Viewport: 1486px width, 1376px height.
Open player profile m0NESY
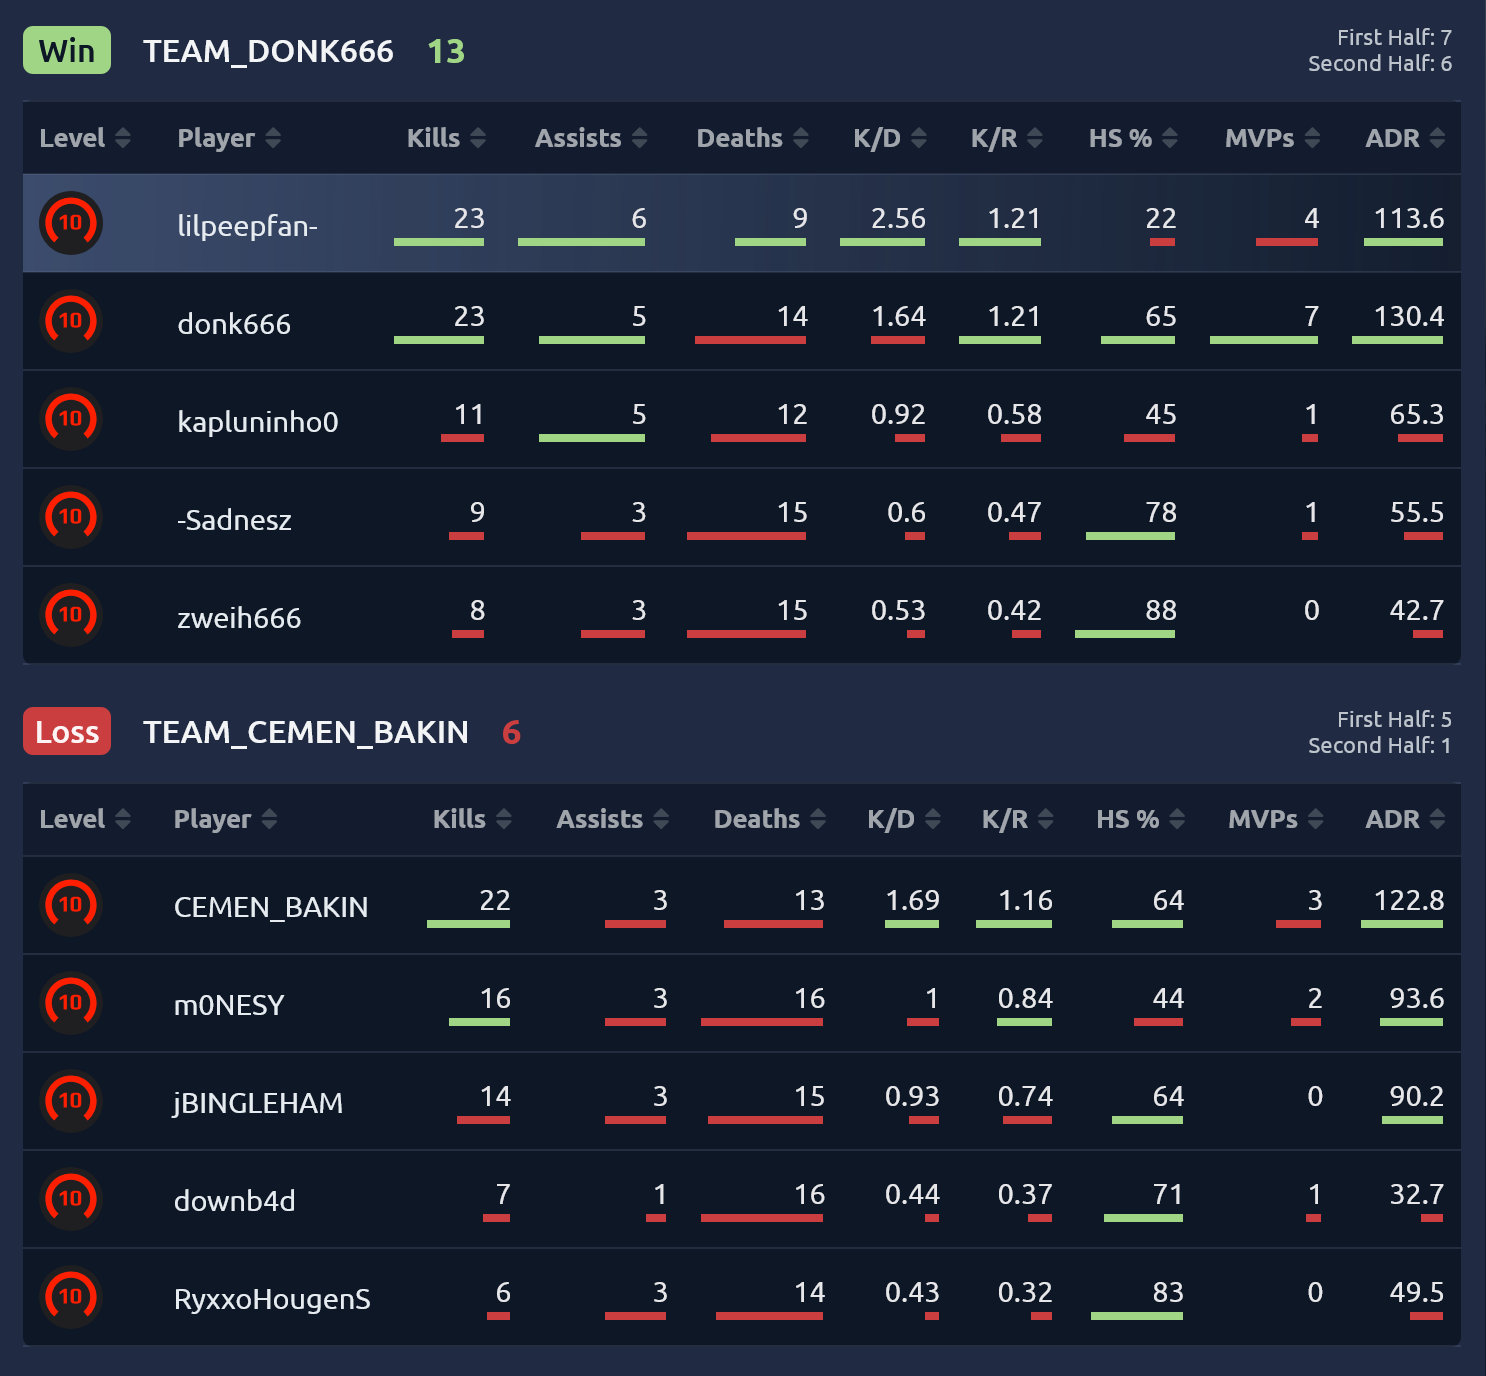(x=229, y=1005)
